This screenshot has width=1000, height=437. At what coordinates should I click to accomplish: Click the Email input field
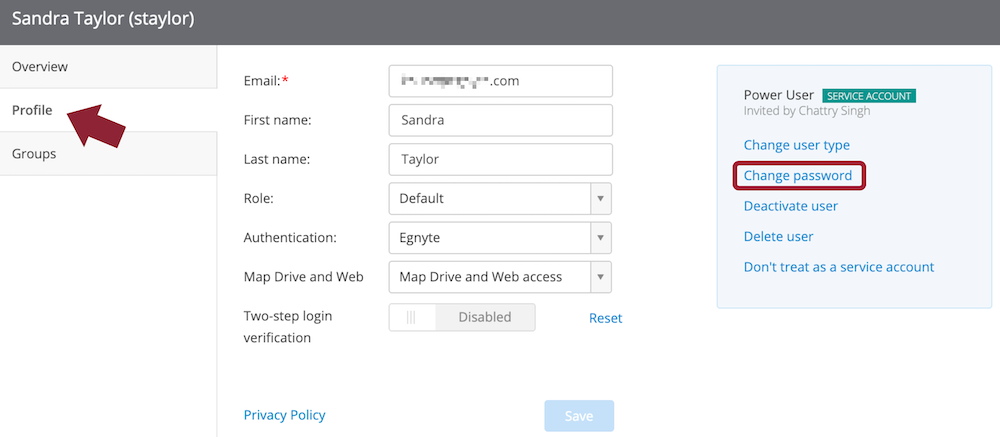[499, 81]
